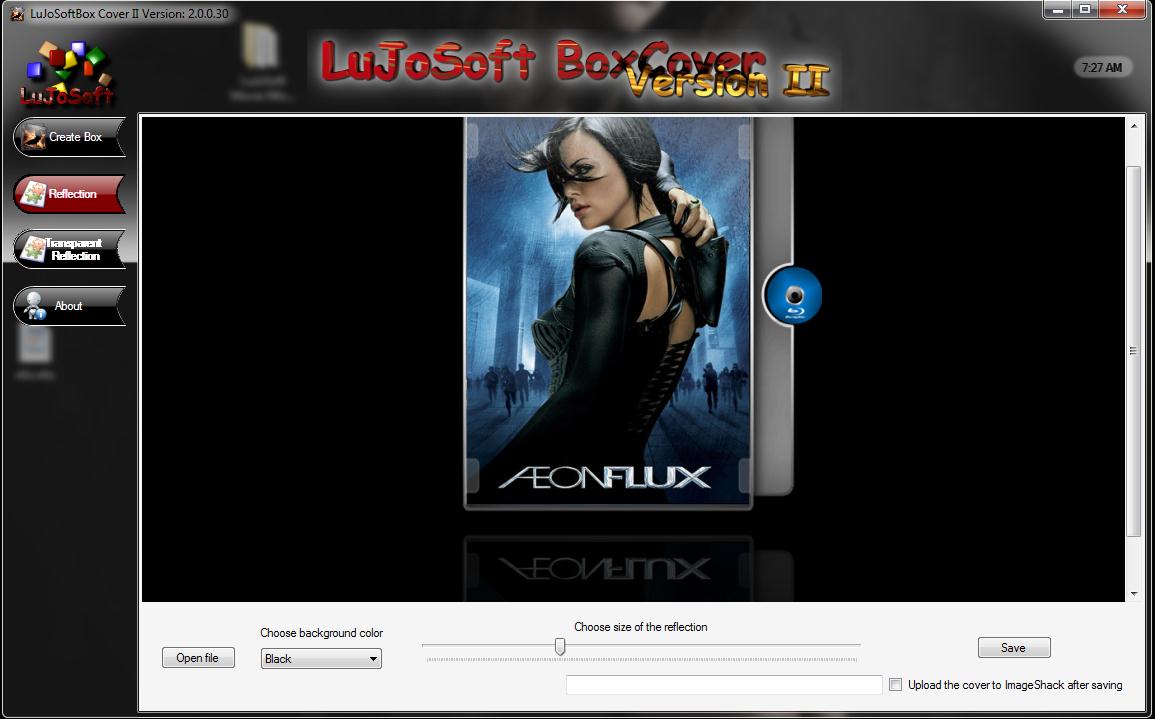The image size is (1155, 719).
Task: Click the preview scrollbar down arrow
Action: point(1134,593)
